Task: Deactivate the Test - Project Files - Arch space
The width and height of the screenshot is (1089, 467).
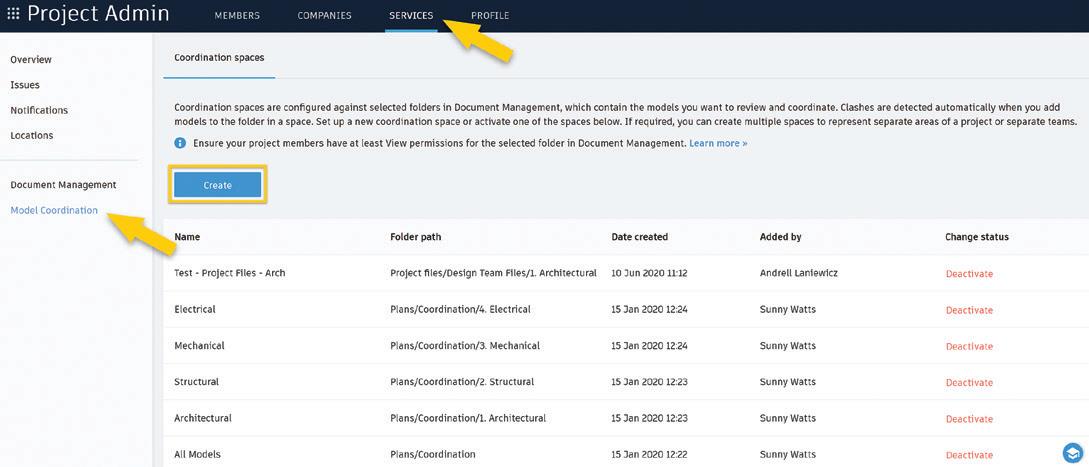Action: point(969,274)
